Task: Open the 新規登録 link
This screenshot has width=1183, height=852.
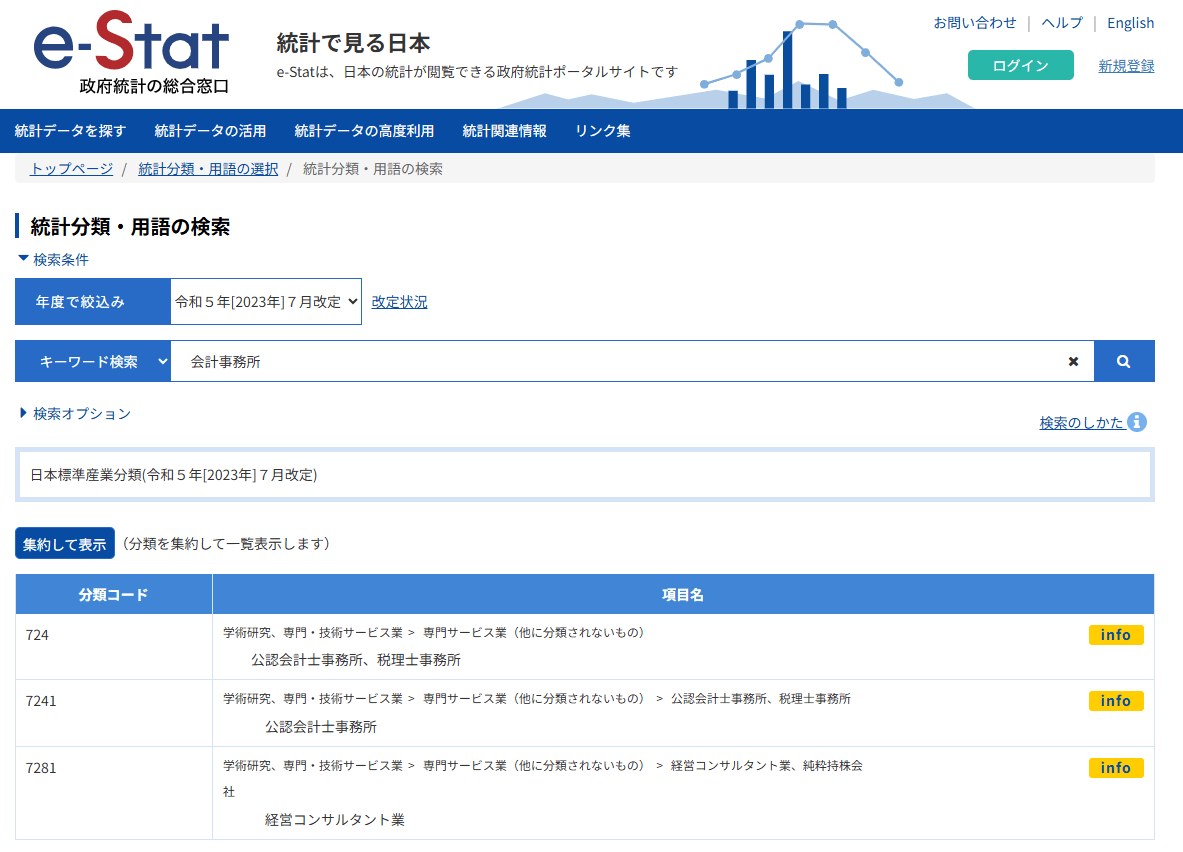Action: (1126, 66)
